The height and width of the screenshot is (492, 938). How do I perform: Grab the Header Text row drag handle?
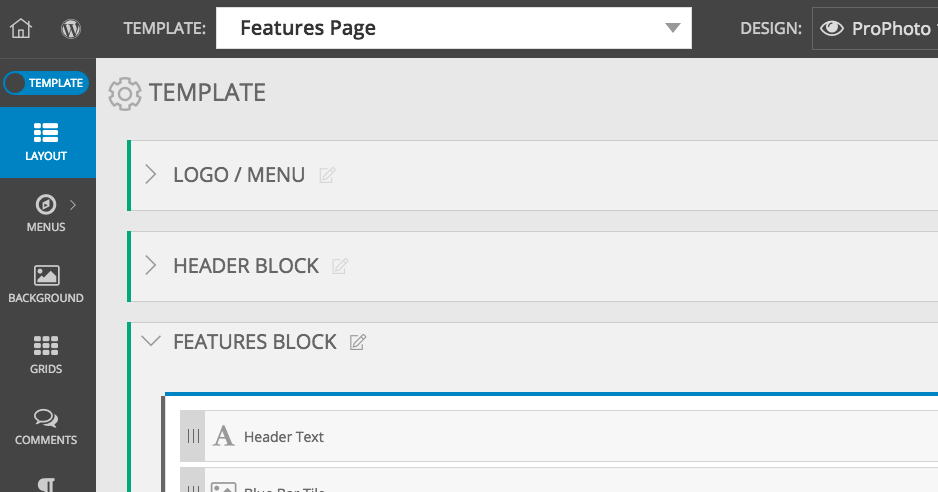pyautogui.click(x=193, y=436)
